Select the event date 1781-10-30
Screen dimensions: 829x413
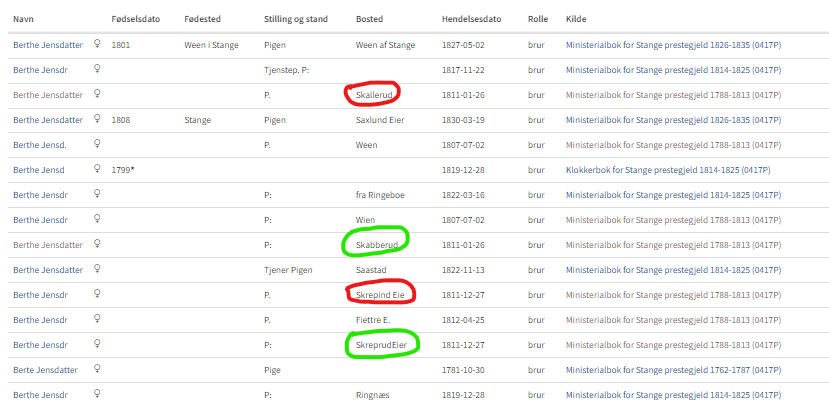pyautogui.click(x=463, y=370)
